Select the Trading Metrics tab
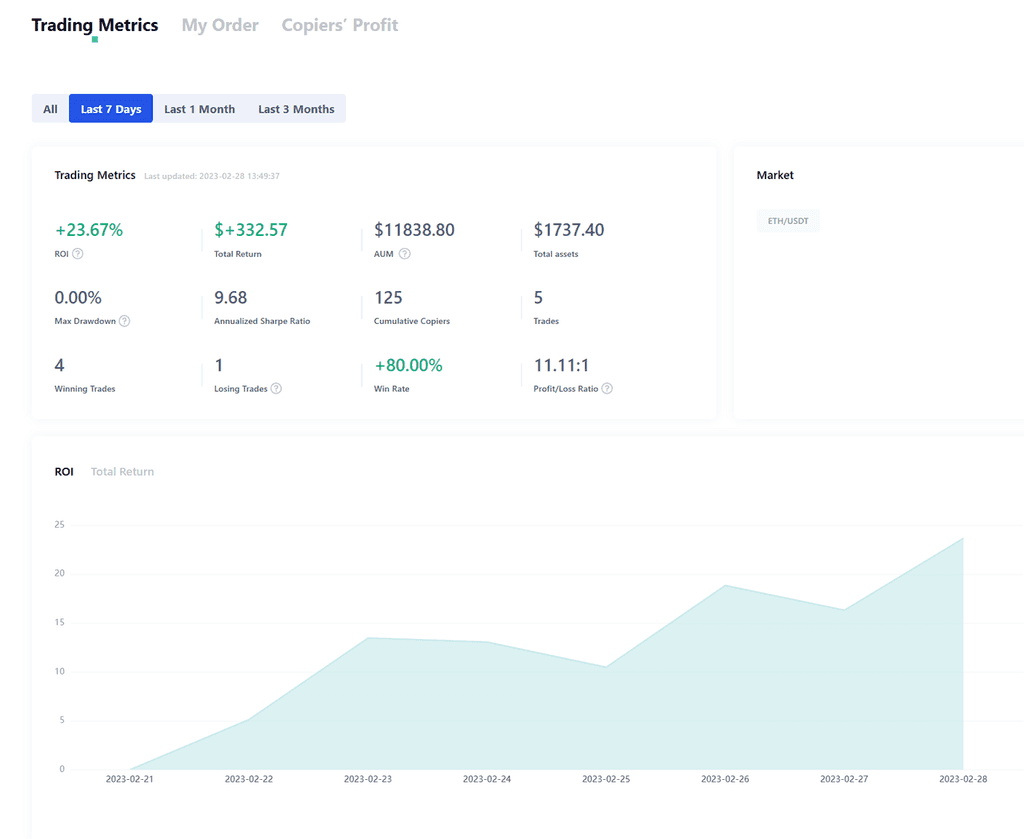 pos(95,25)
